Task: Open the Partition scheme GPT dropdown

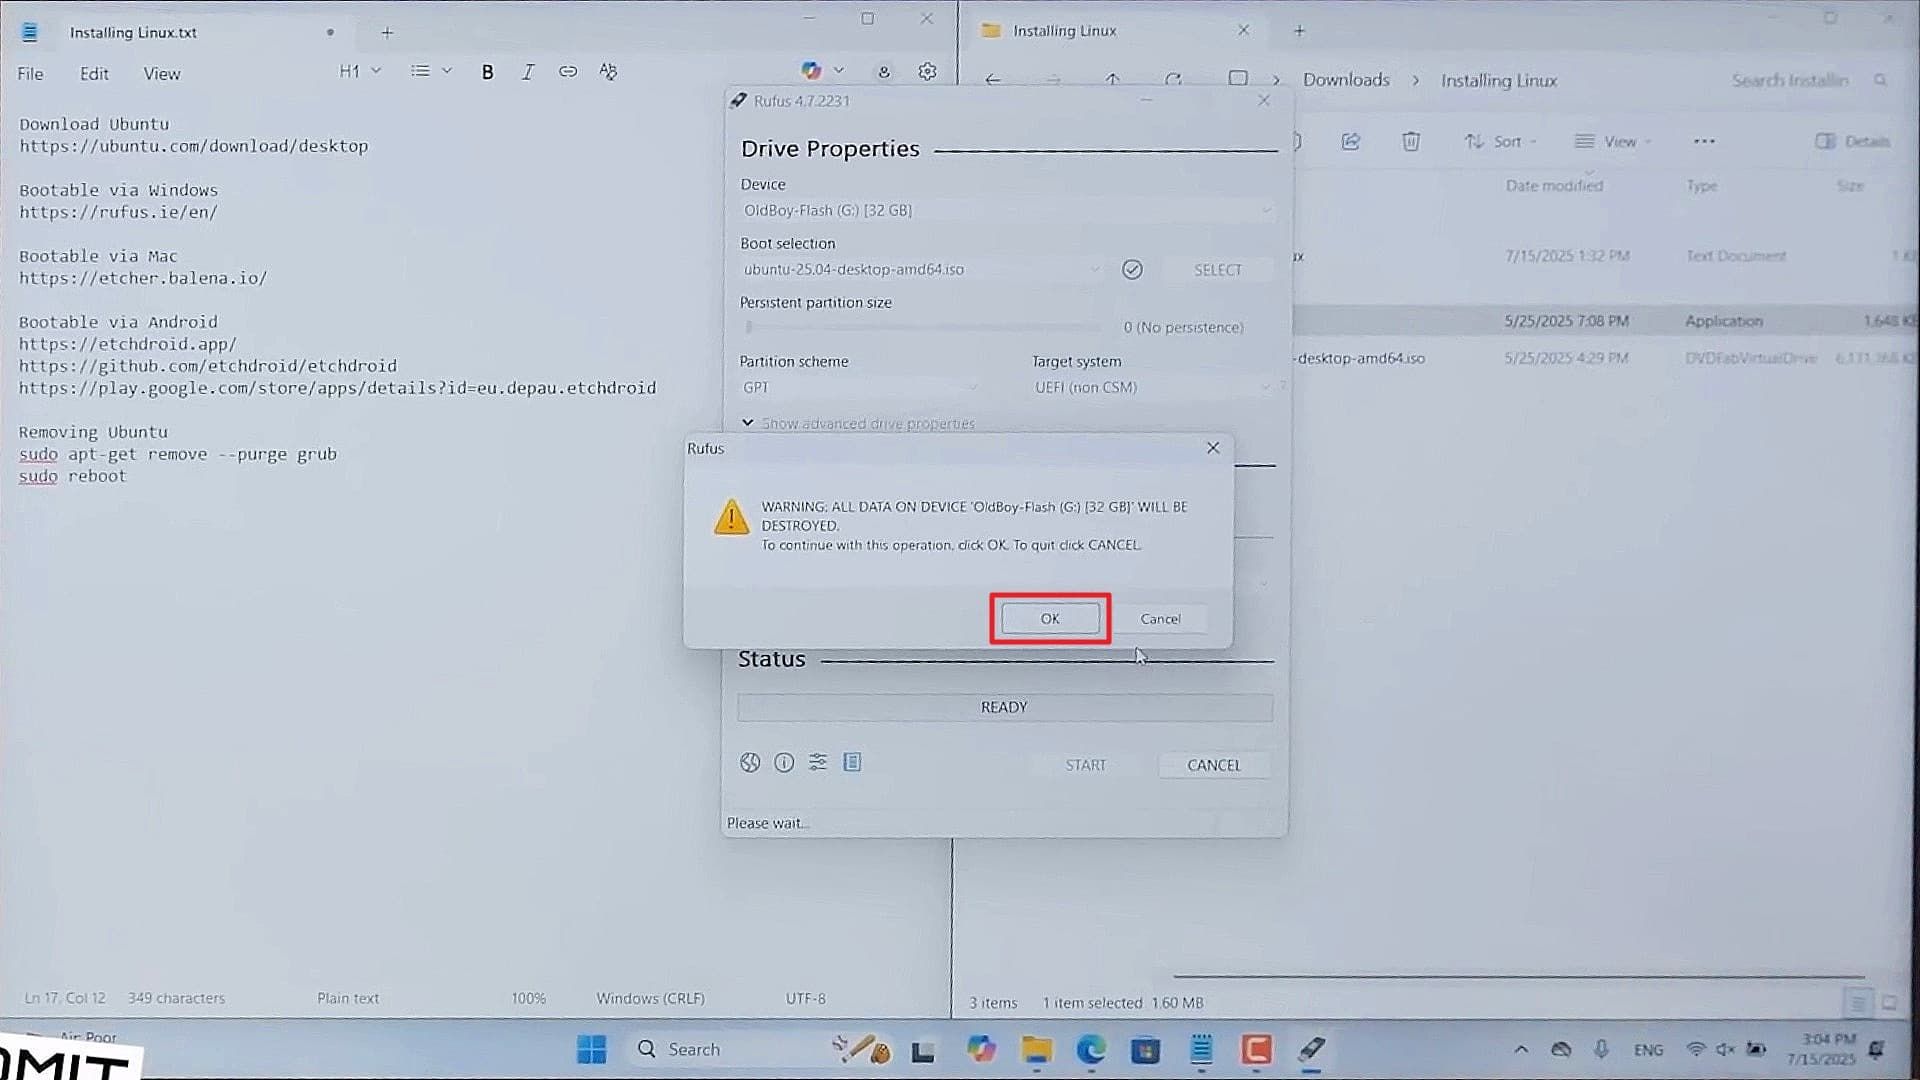Action: (860, 388)
